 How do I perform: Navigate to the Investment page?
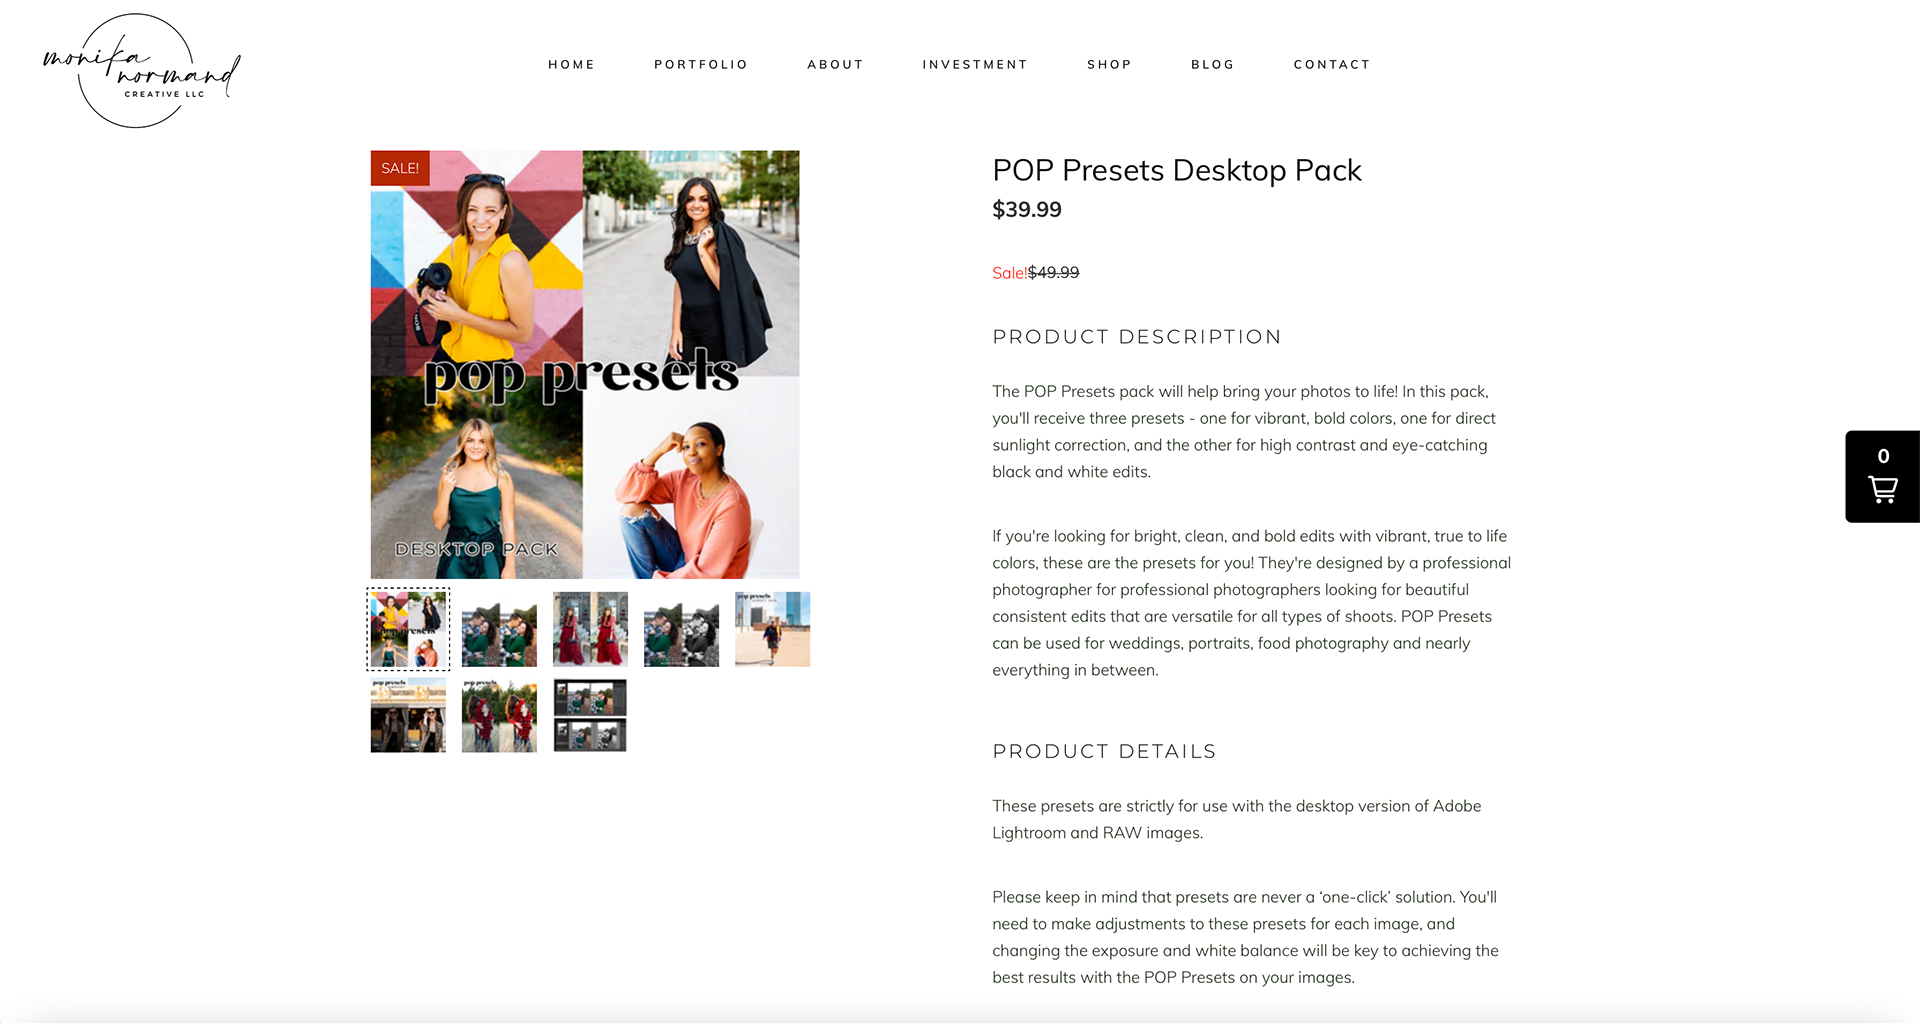pos(975,64)
